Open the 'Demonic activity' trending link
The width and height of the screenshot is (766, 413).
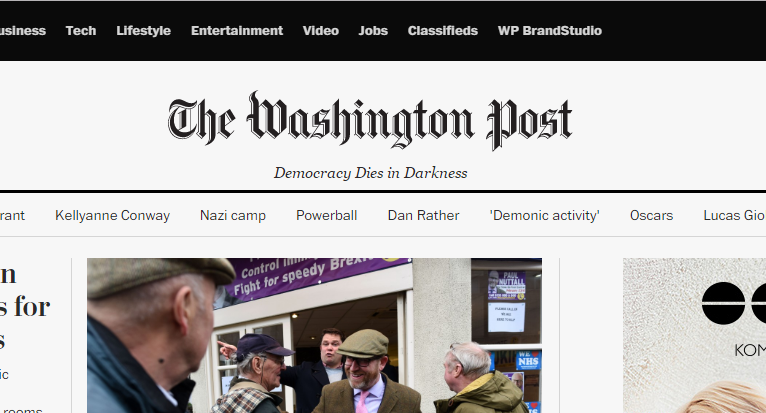tap(544, 216)
